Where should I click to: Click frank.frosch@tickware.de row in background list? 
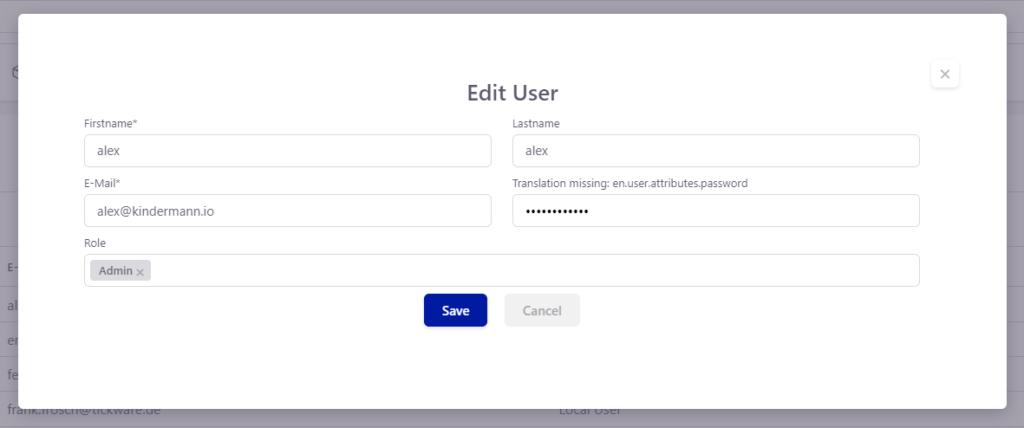[x=84, y=412]
